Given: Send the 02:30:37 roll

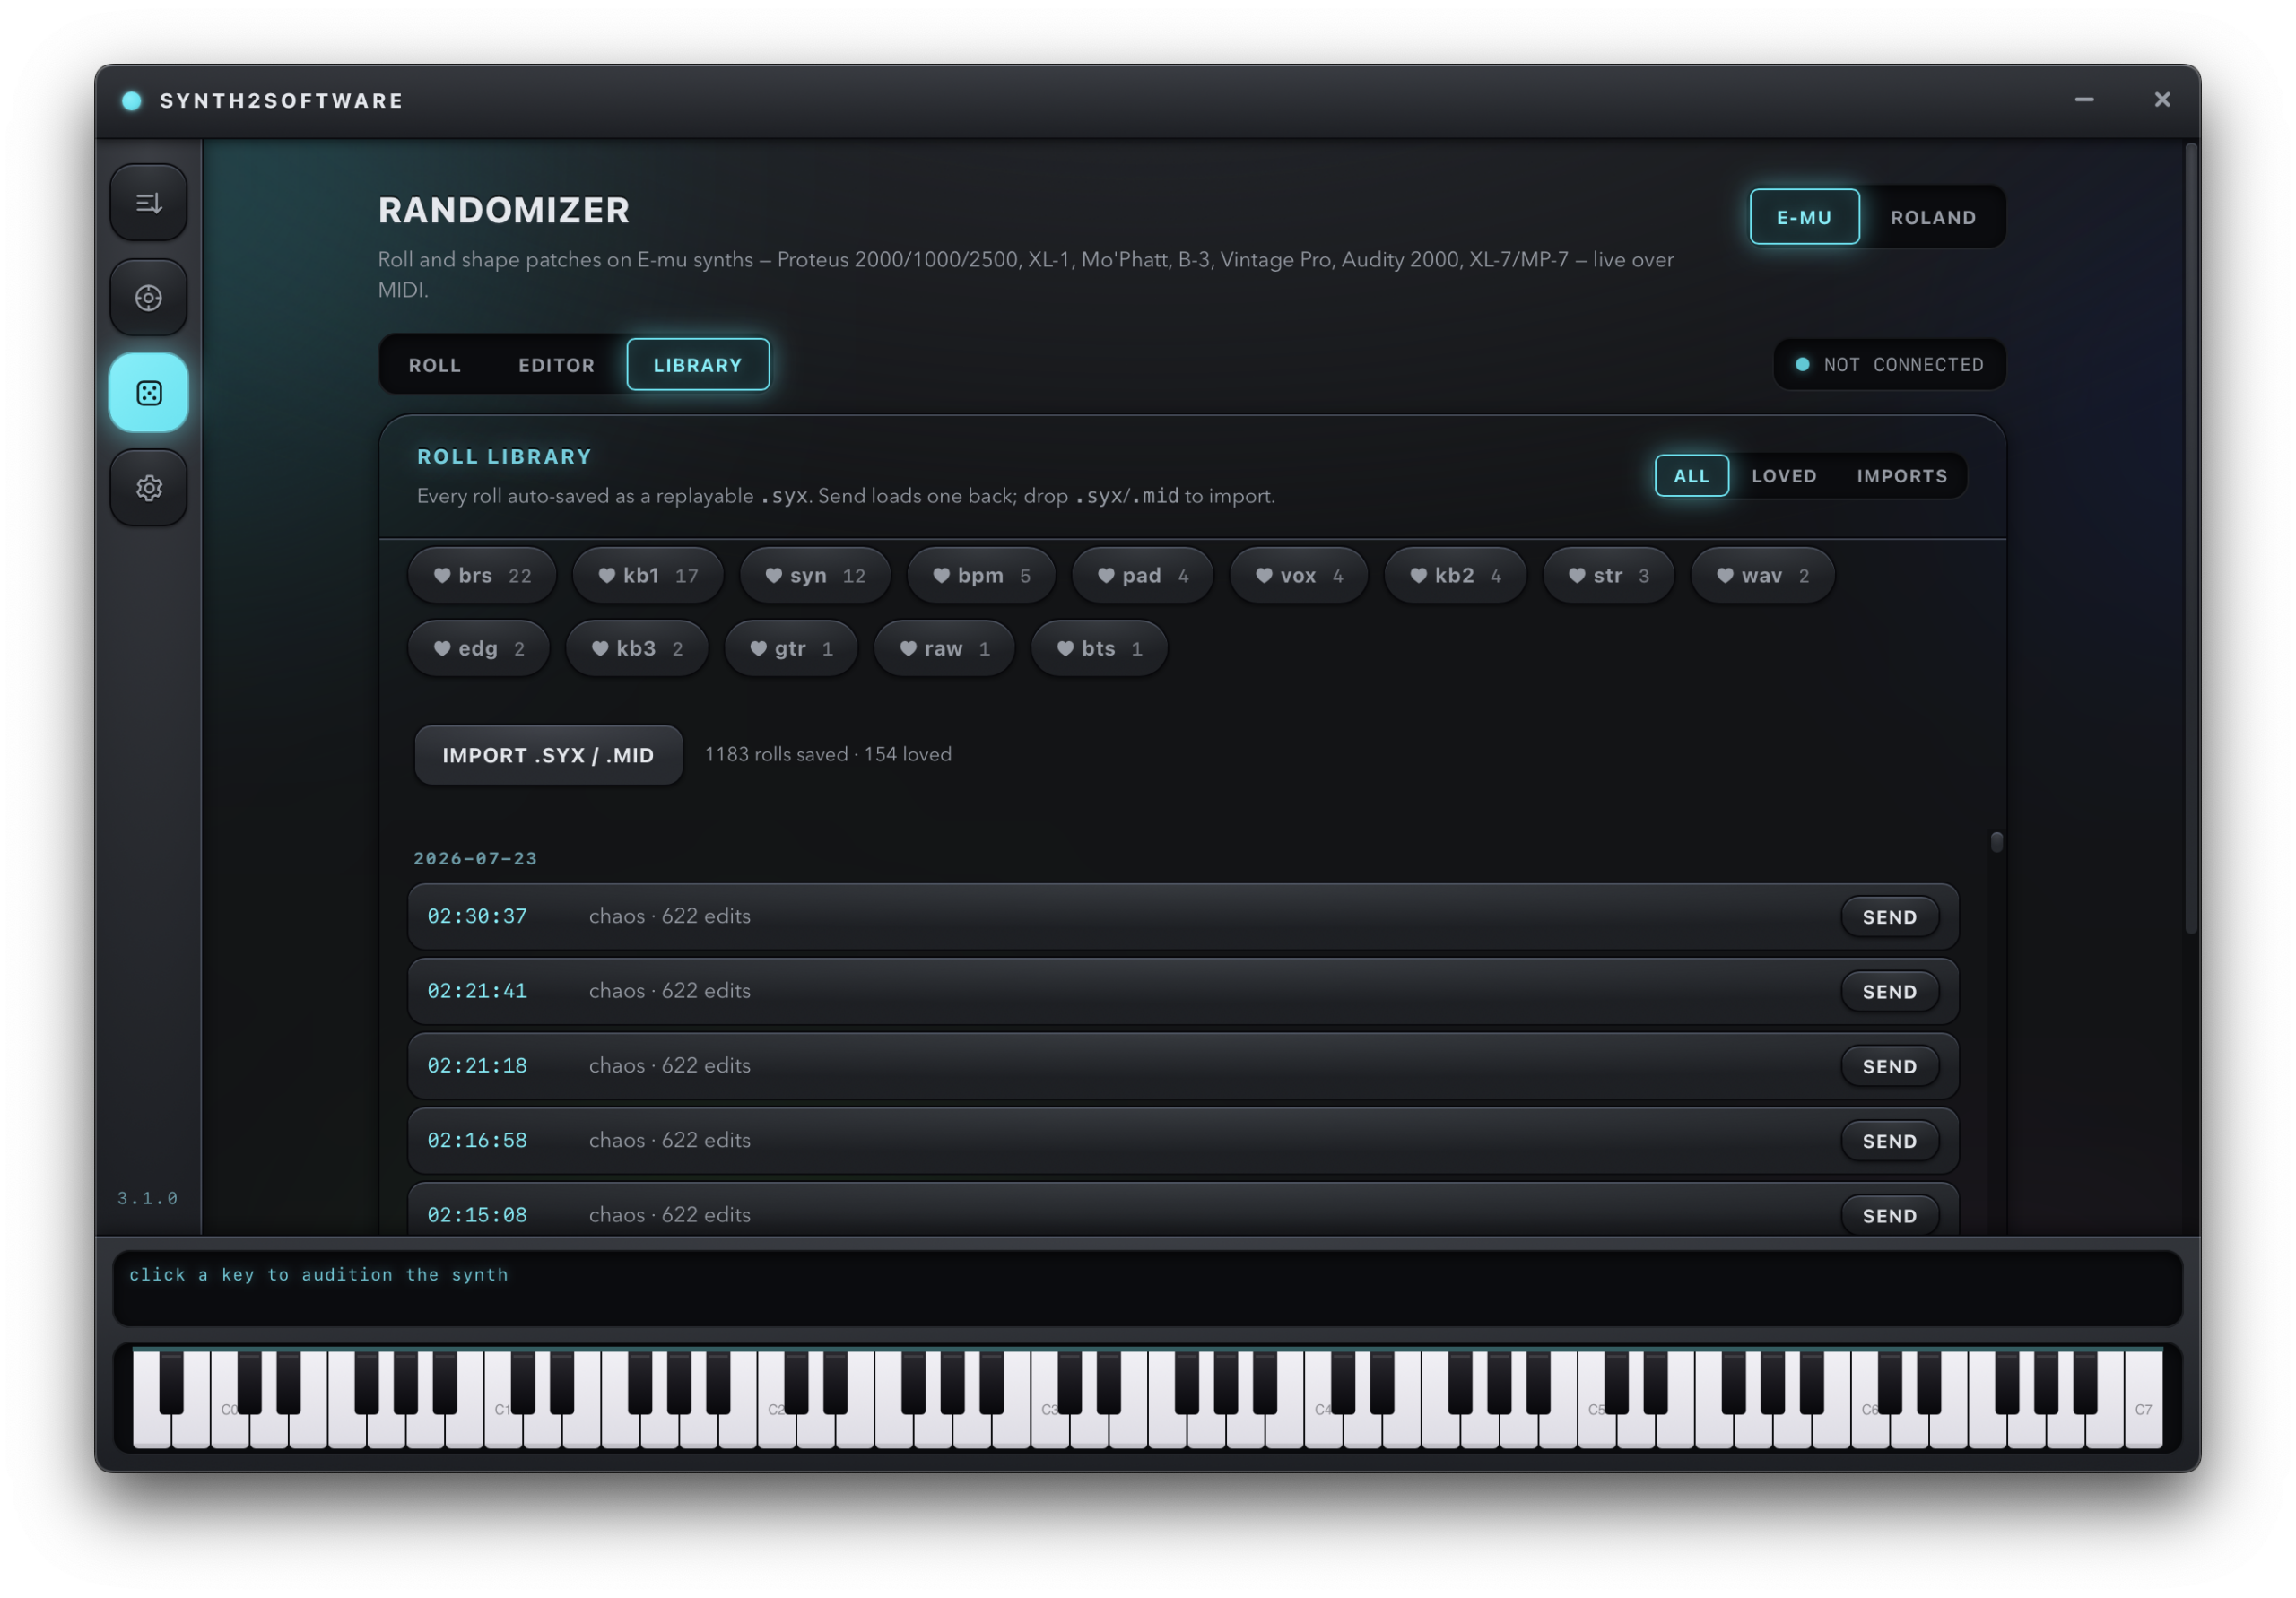Looking at the screenshot, I should 1889,917.
